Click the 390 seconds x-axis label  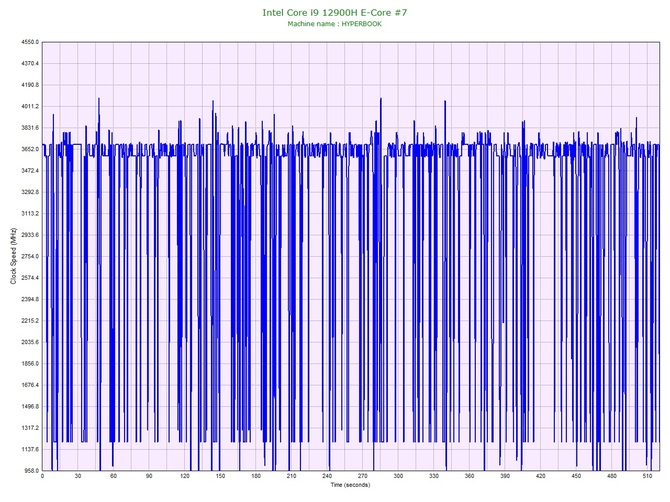[505, 476]
